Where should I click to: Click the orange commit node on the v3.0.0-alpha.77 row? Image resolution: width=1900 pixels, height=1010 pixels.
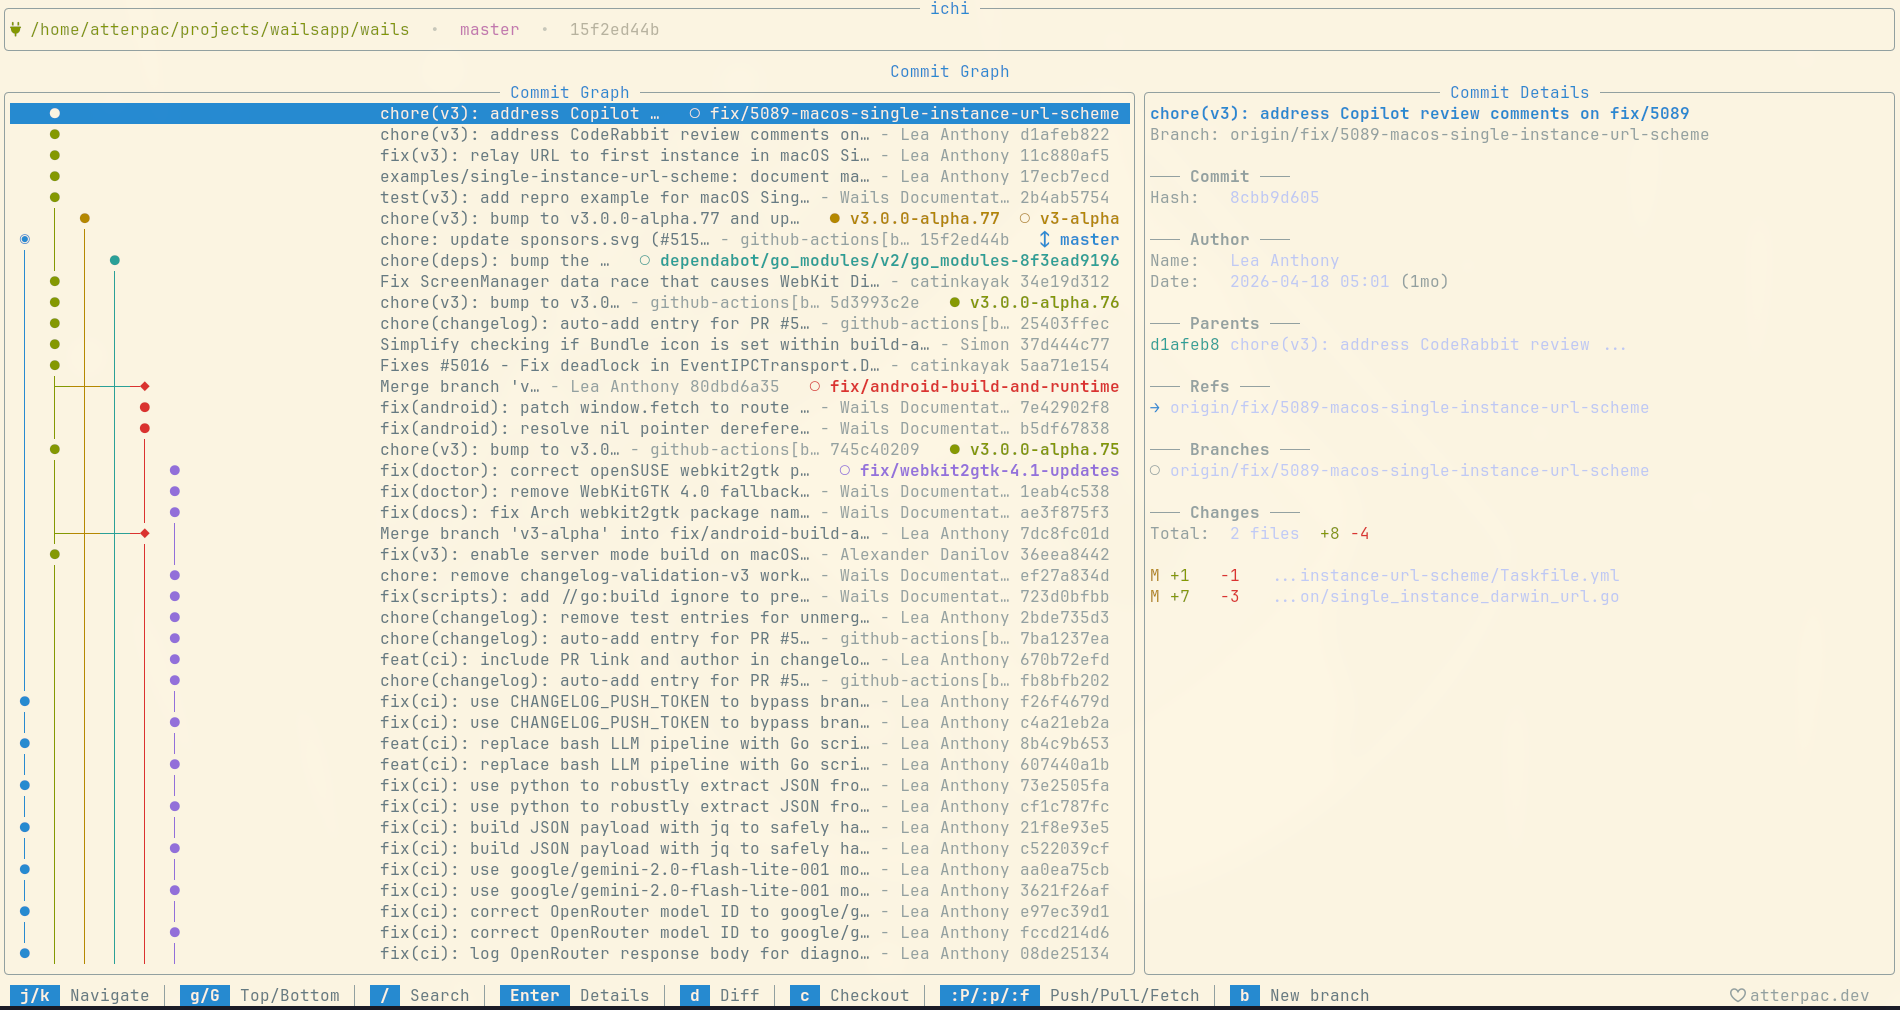coord(85,218)
